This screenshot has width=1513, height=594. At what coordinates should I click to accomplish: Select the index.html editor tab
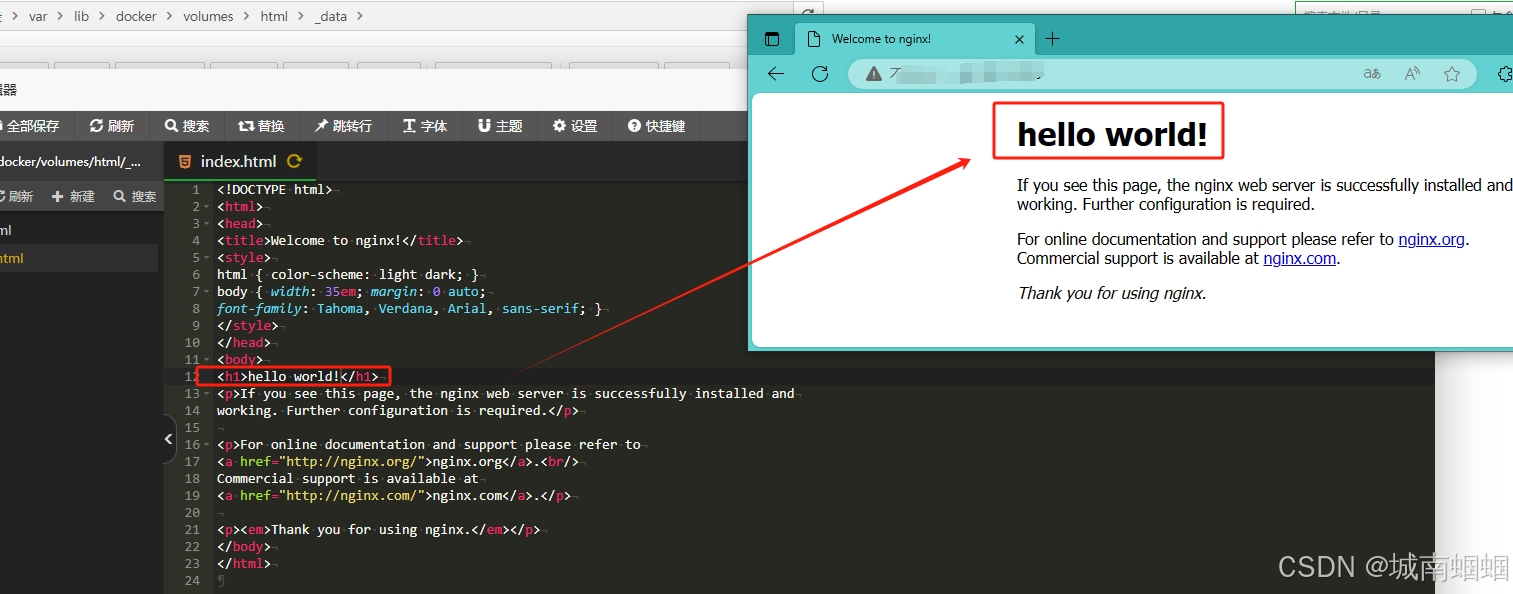[x=238, y=161]
